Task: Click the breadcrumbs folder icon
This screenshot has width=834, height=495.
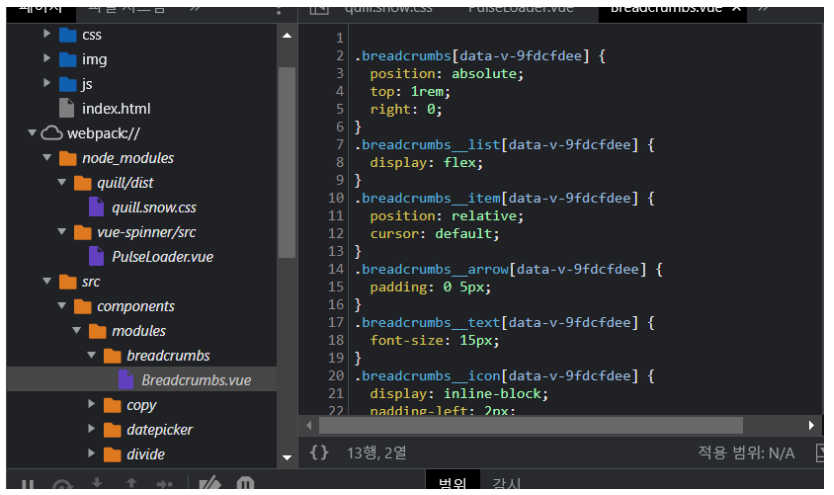Action: coord(112,356)
